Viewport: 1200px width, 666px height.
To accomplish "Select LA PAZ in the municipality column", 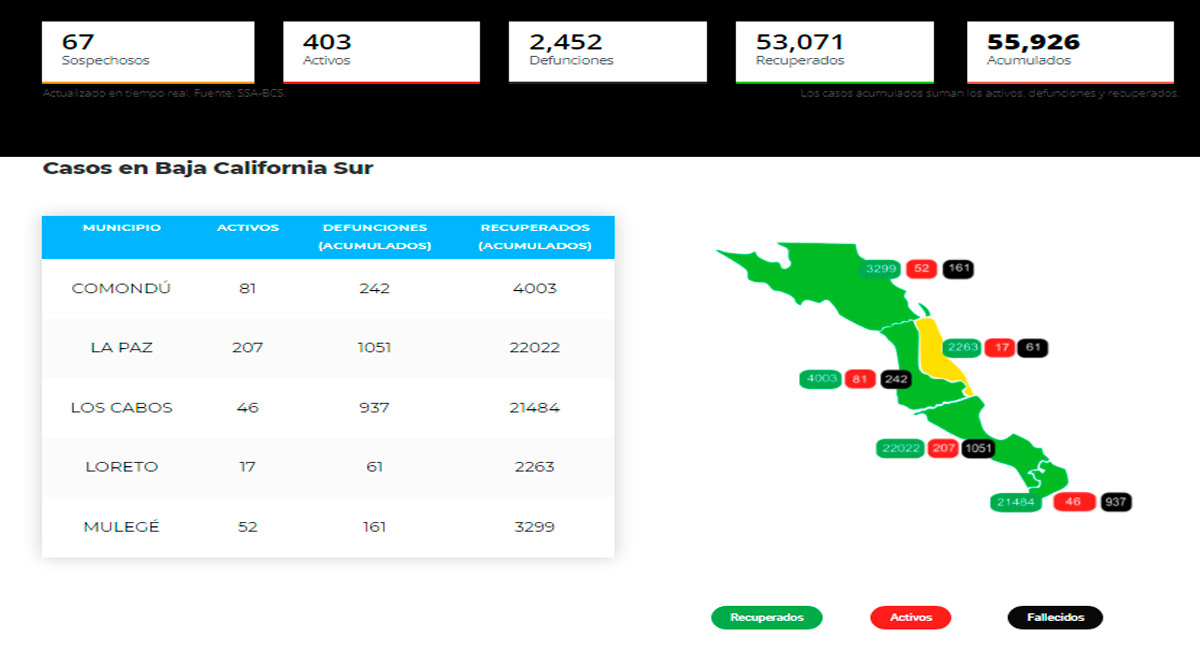I will pyautogui.click(x=122, y=348).
